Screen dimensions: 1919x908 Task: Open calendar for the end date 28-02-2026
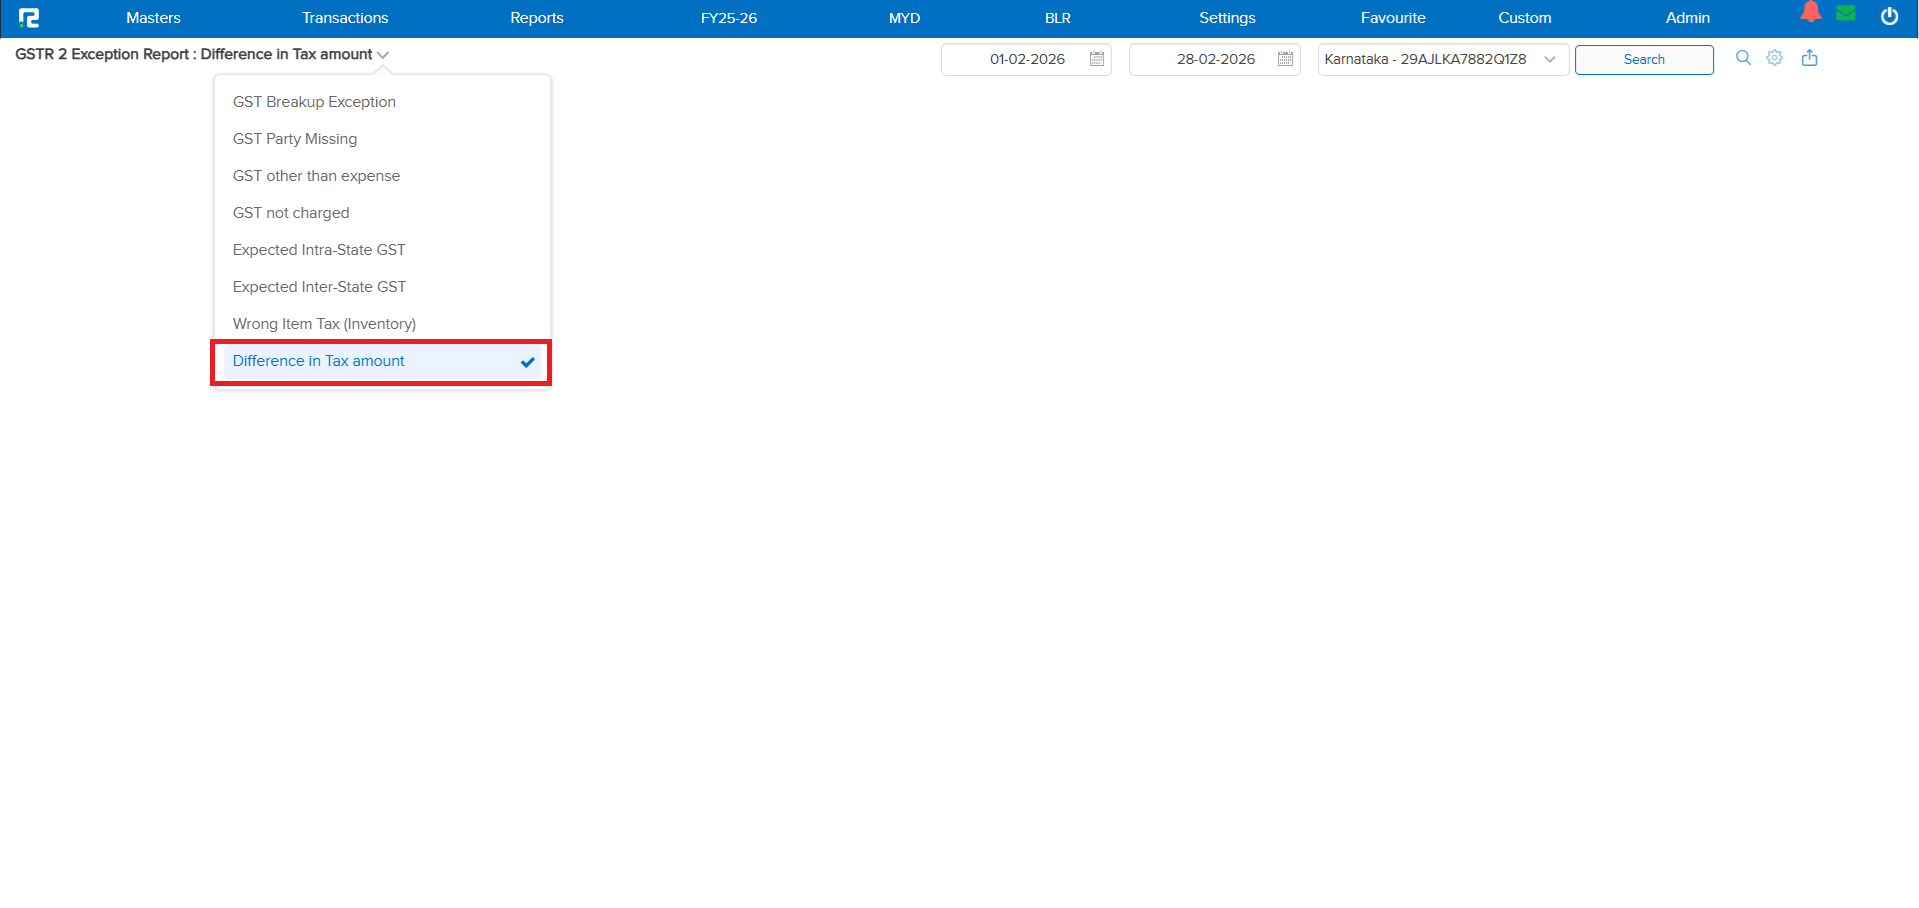tap(1285, 59)
